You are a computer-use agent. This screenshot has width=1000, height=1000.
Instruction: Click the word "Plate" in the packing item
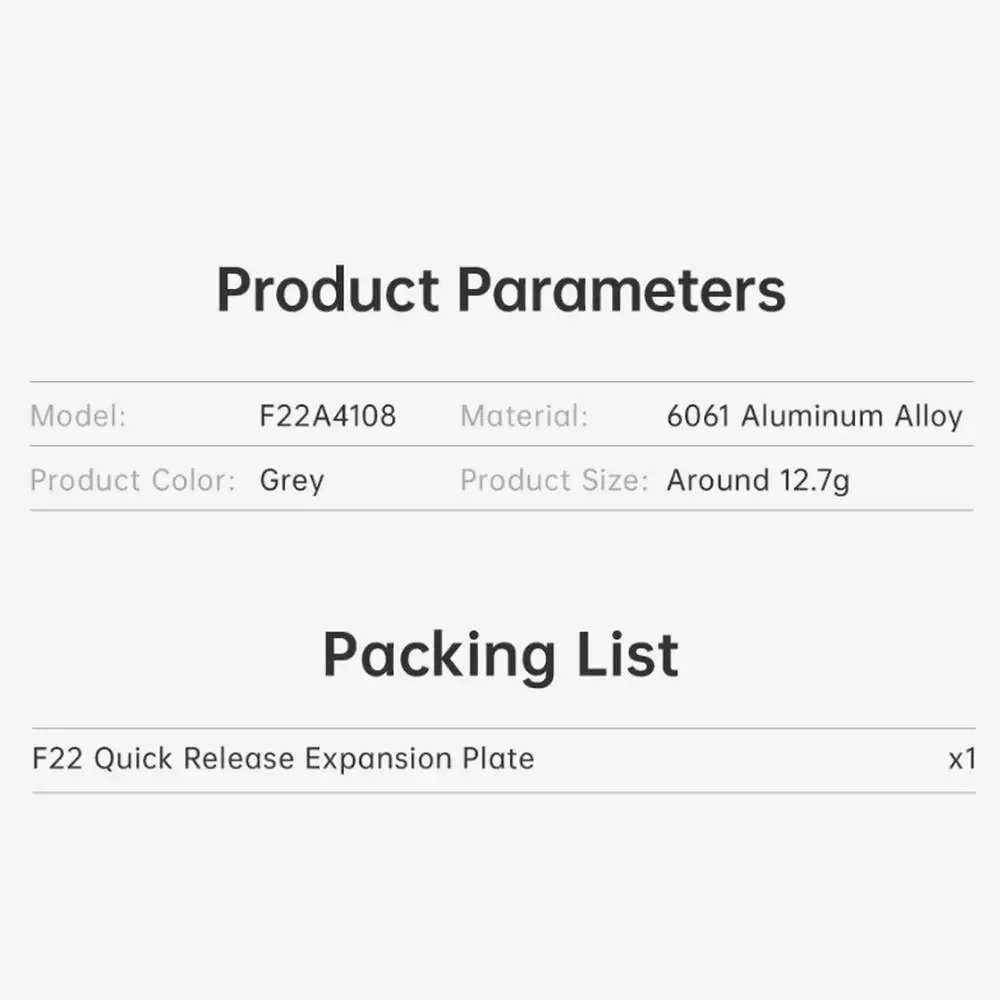coord(498,759)
